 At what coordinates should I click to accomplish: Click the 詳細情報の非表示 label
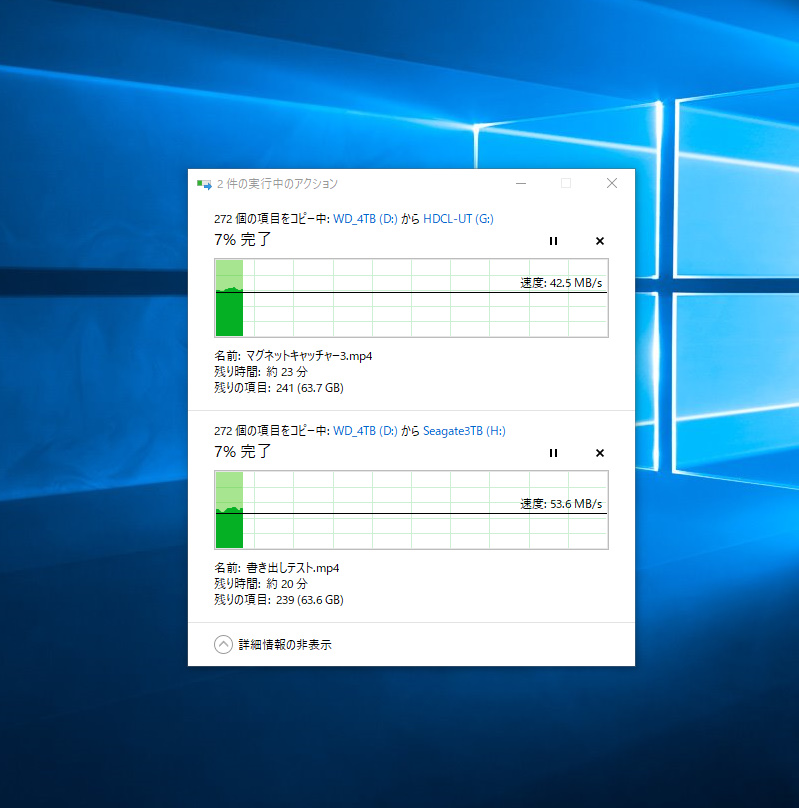click(284, 645)
